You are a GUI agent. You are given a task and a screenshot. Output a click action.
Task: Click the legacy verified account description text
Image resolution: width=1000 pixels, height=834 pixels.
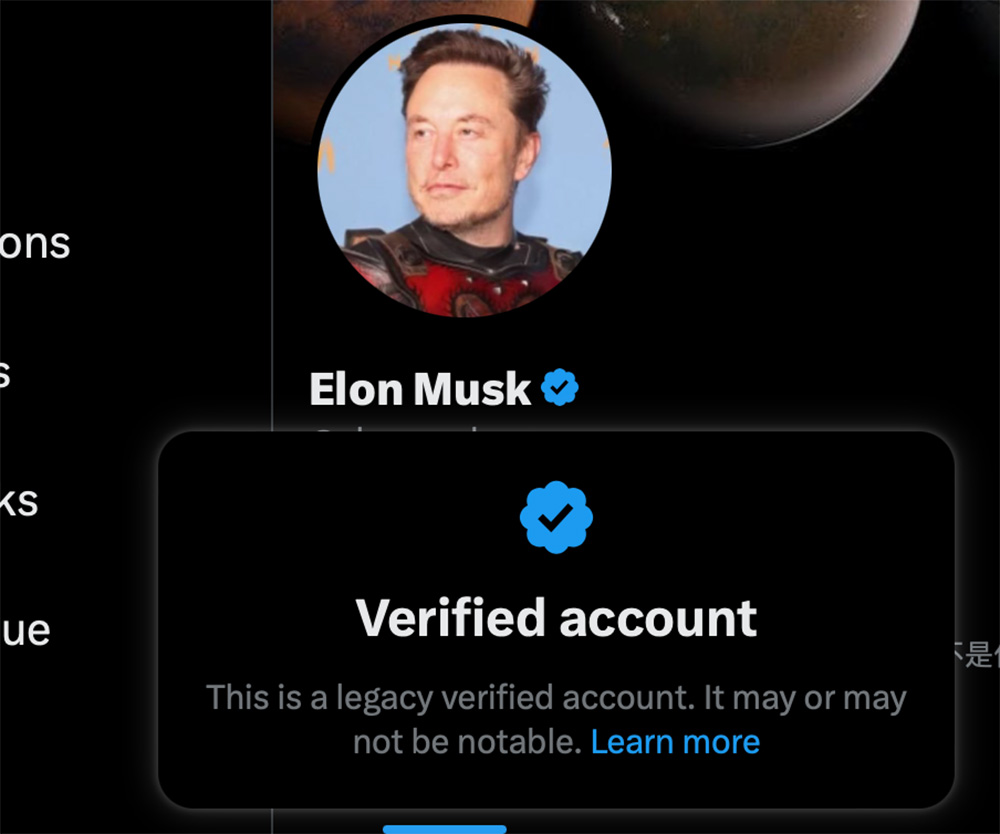tap(555, 698)
